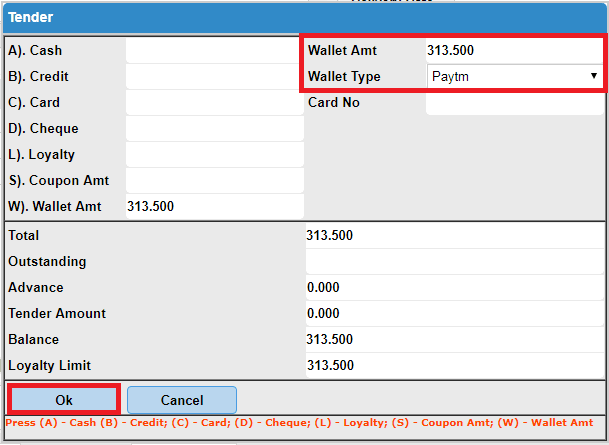Select the Loyalty Limit value field
Viewport: 609px width, 445px height.
[454, 365]
